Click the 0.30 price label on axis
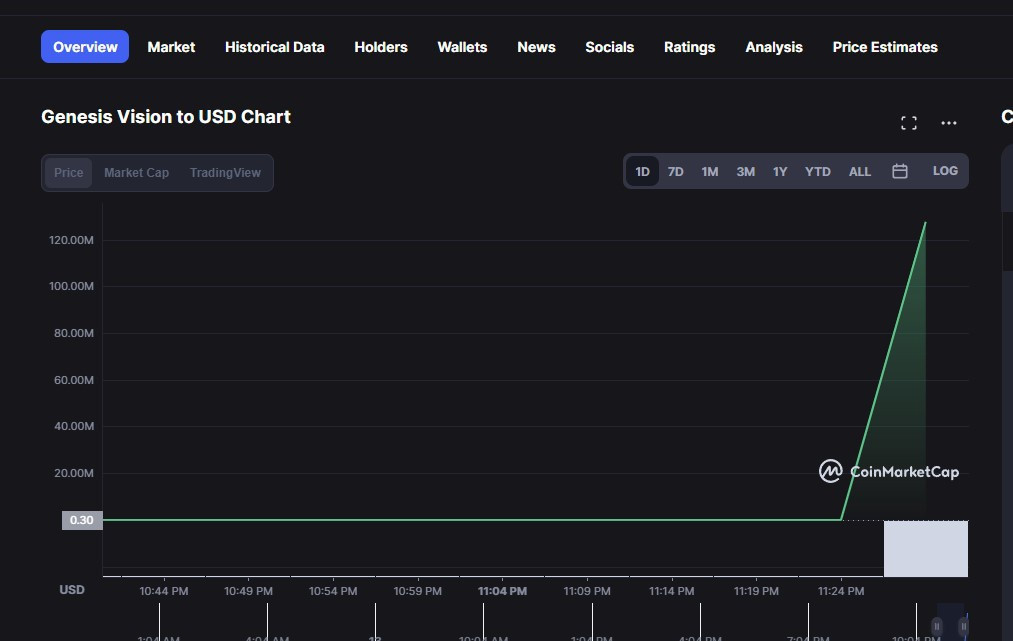This screenshot has height=641, width=1013. click(x=82, y=520)
